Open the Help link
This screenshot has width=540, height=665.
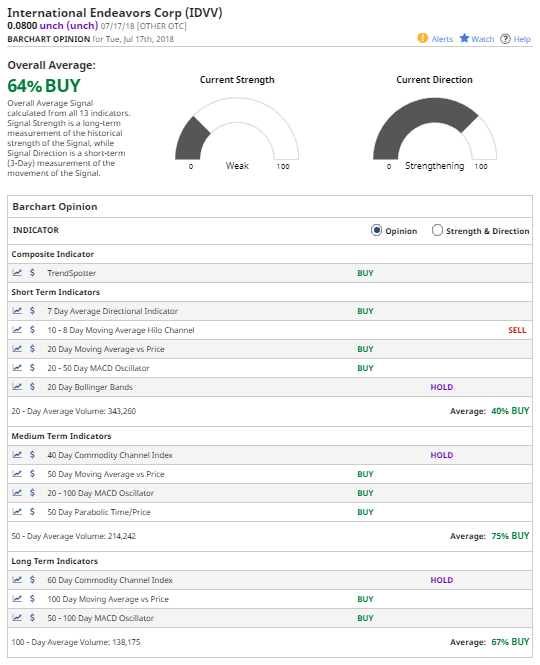point(522,39)
